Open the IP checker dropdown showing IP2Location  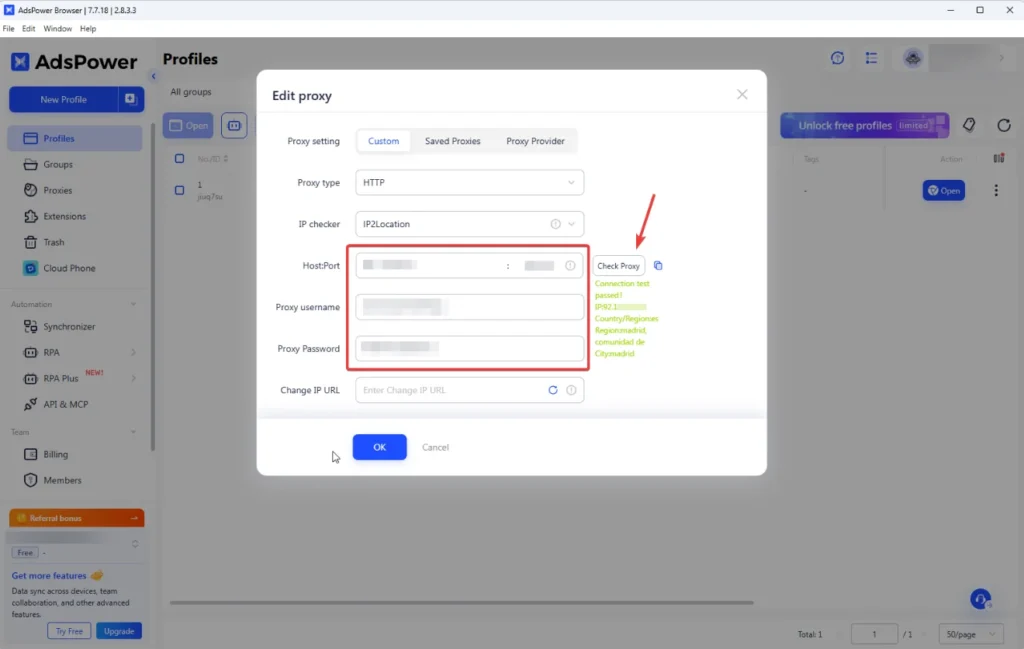(468, 224)
